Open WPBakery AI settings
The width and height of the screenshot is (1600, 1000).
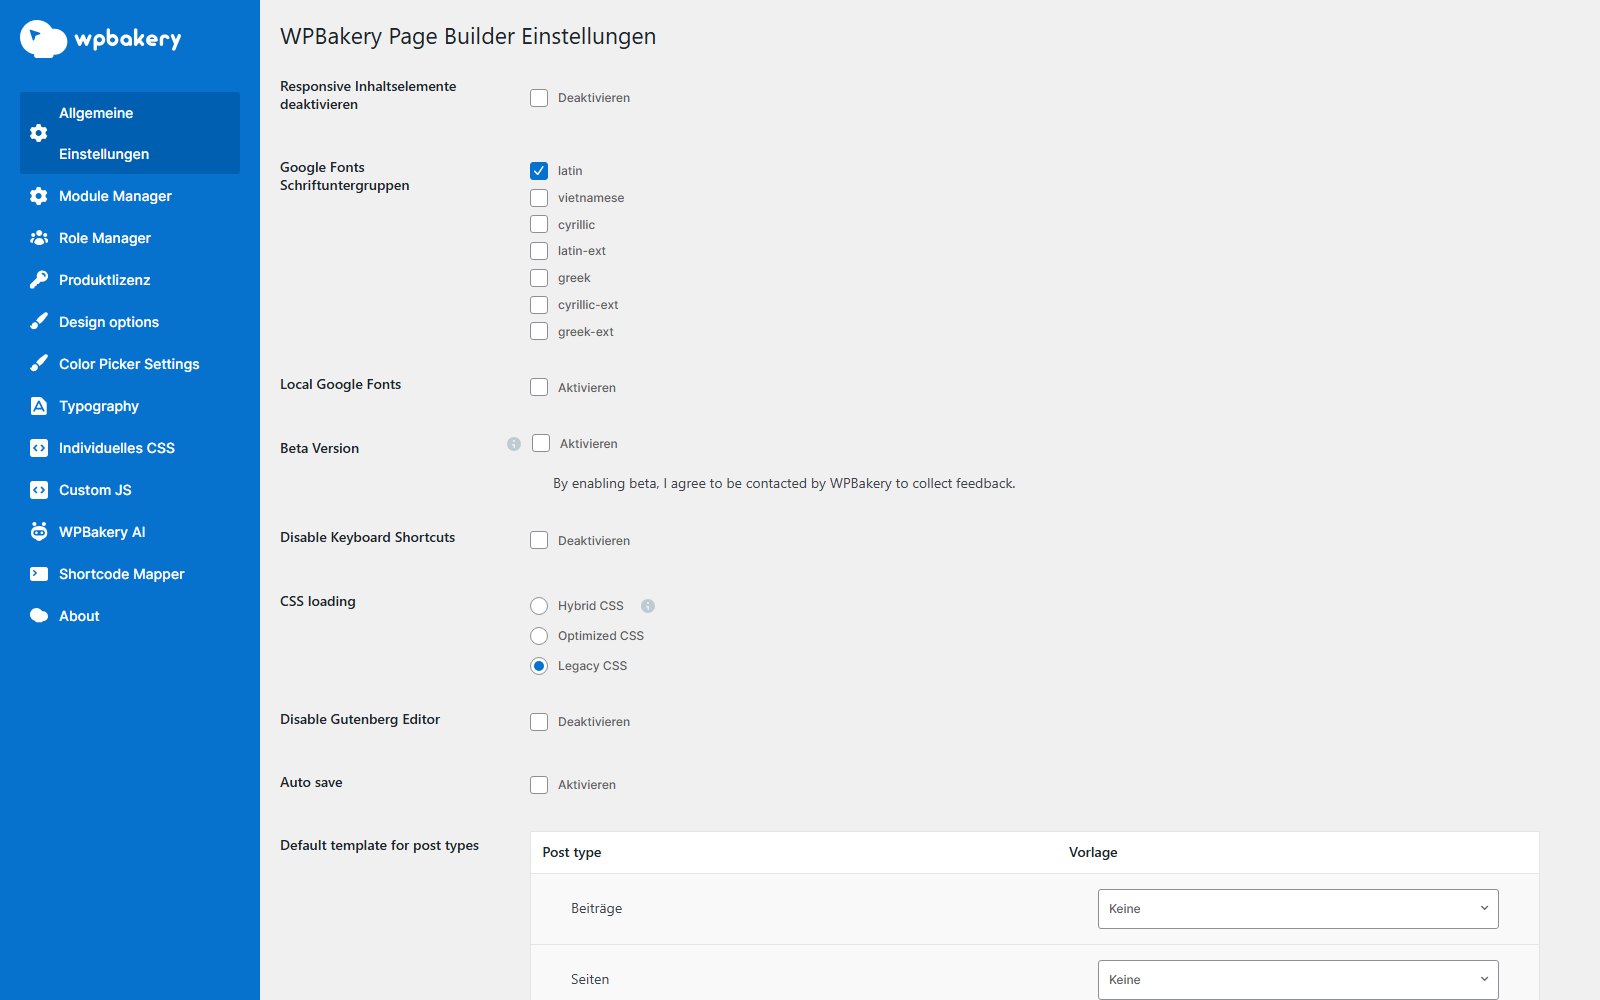click(x=130, y=532)
